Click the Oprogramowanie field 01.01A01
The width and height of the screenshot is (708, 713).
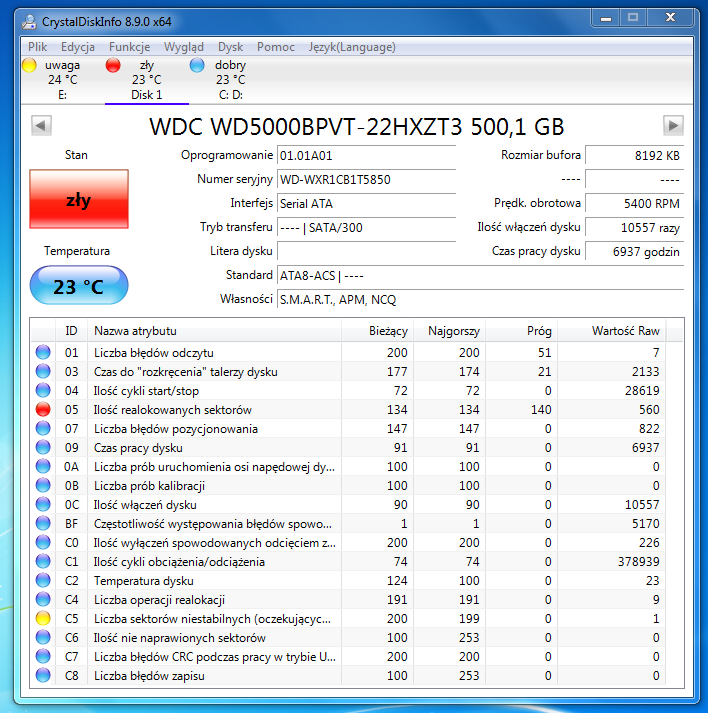tap(366, 156)
